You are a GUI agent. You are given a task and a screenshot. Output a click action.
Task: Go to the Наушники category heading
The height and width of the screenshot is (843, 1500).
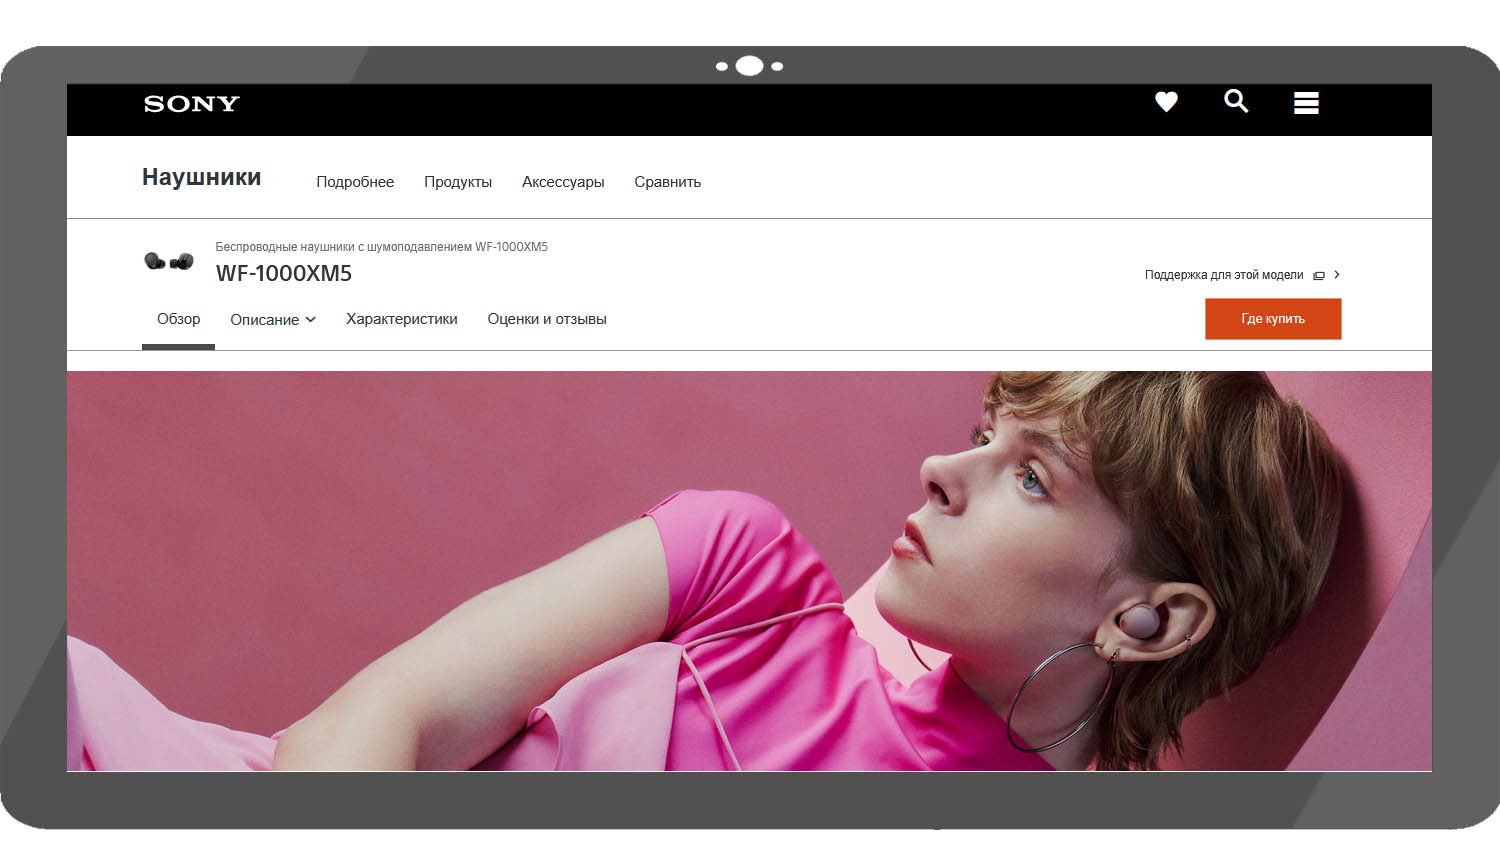[x=201, y=178]
